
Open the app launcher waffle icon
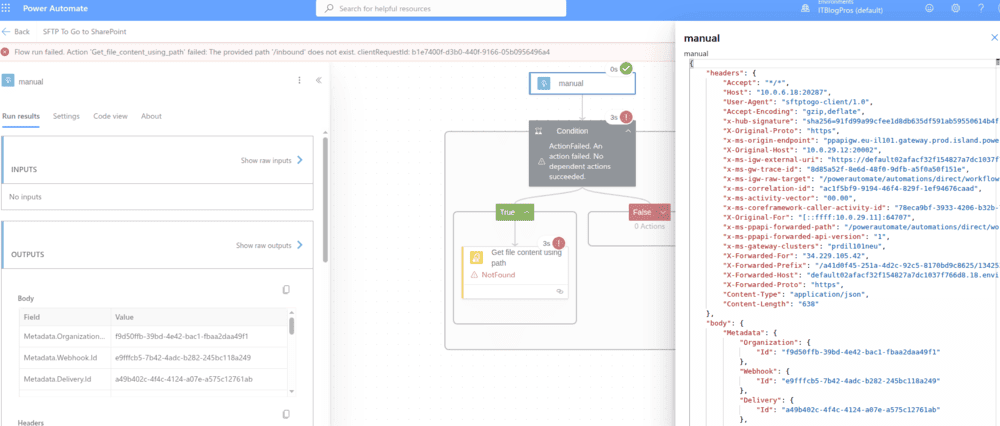pos(6,8)
